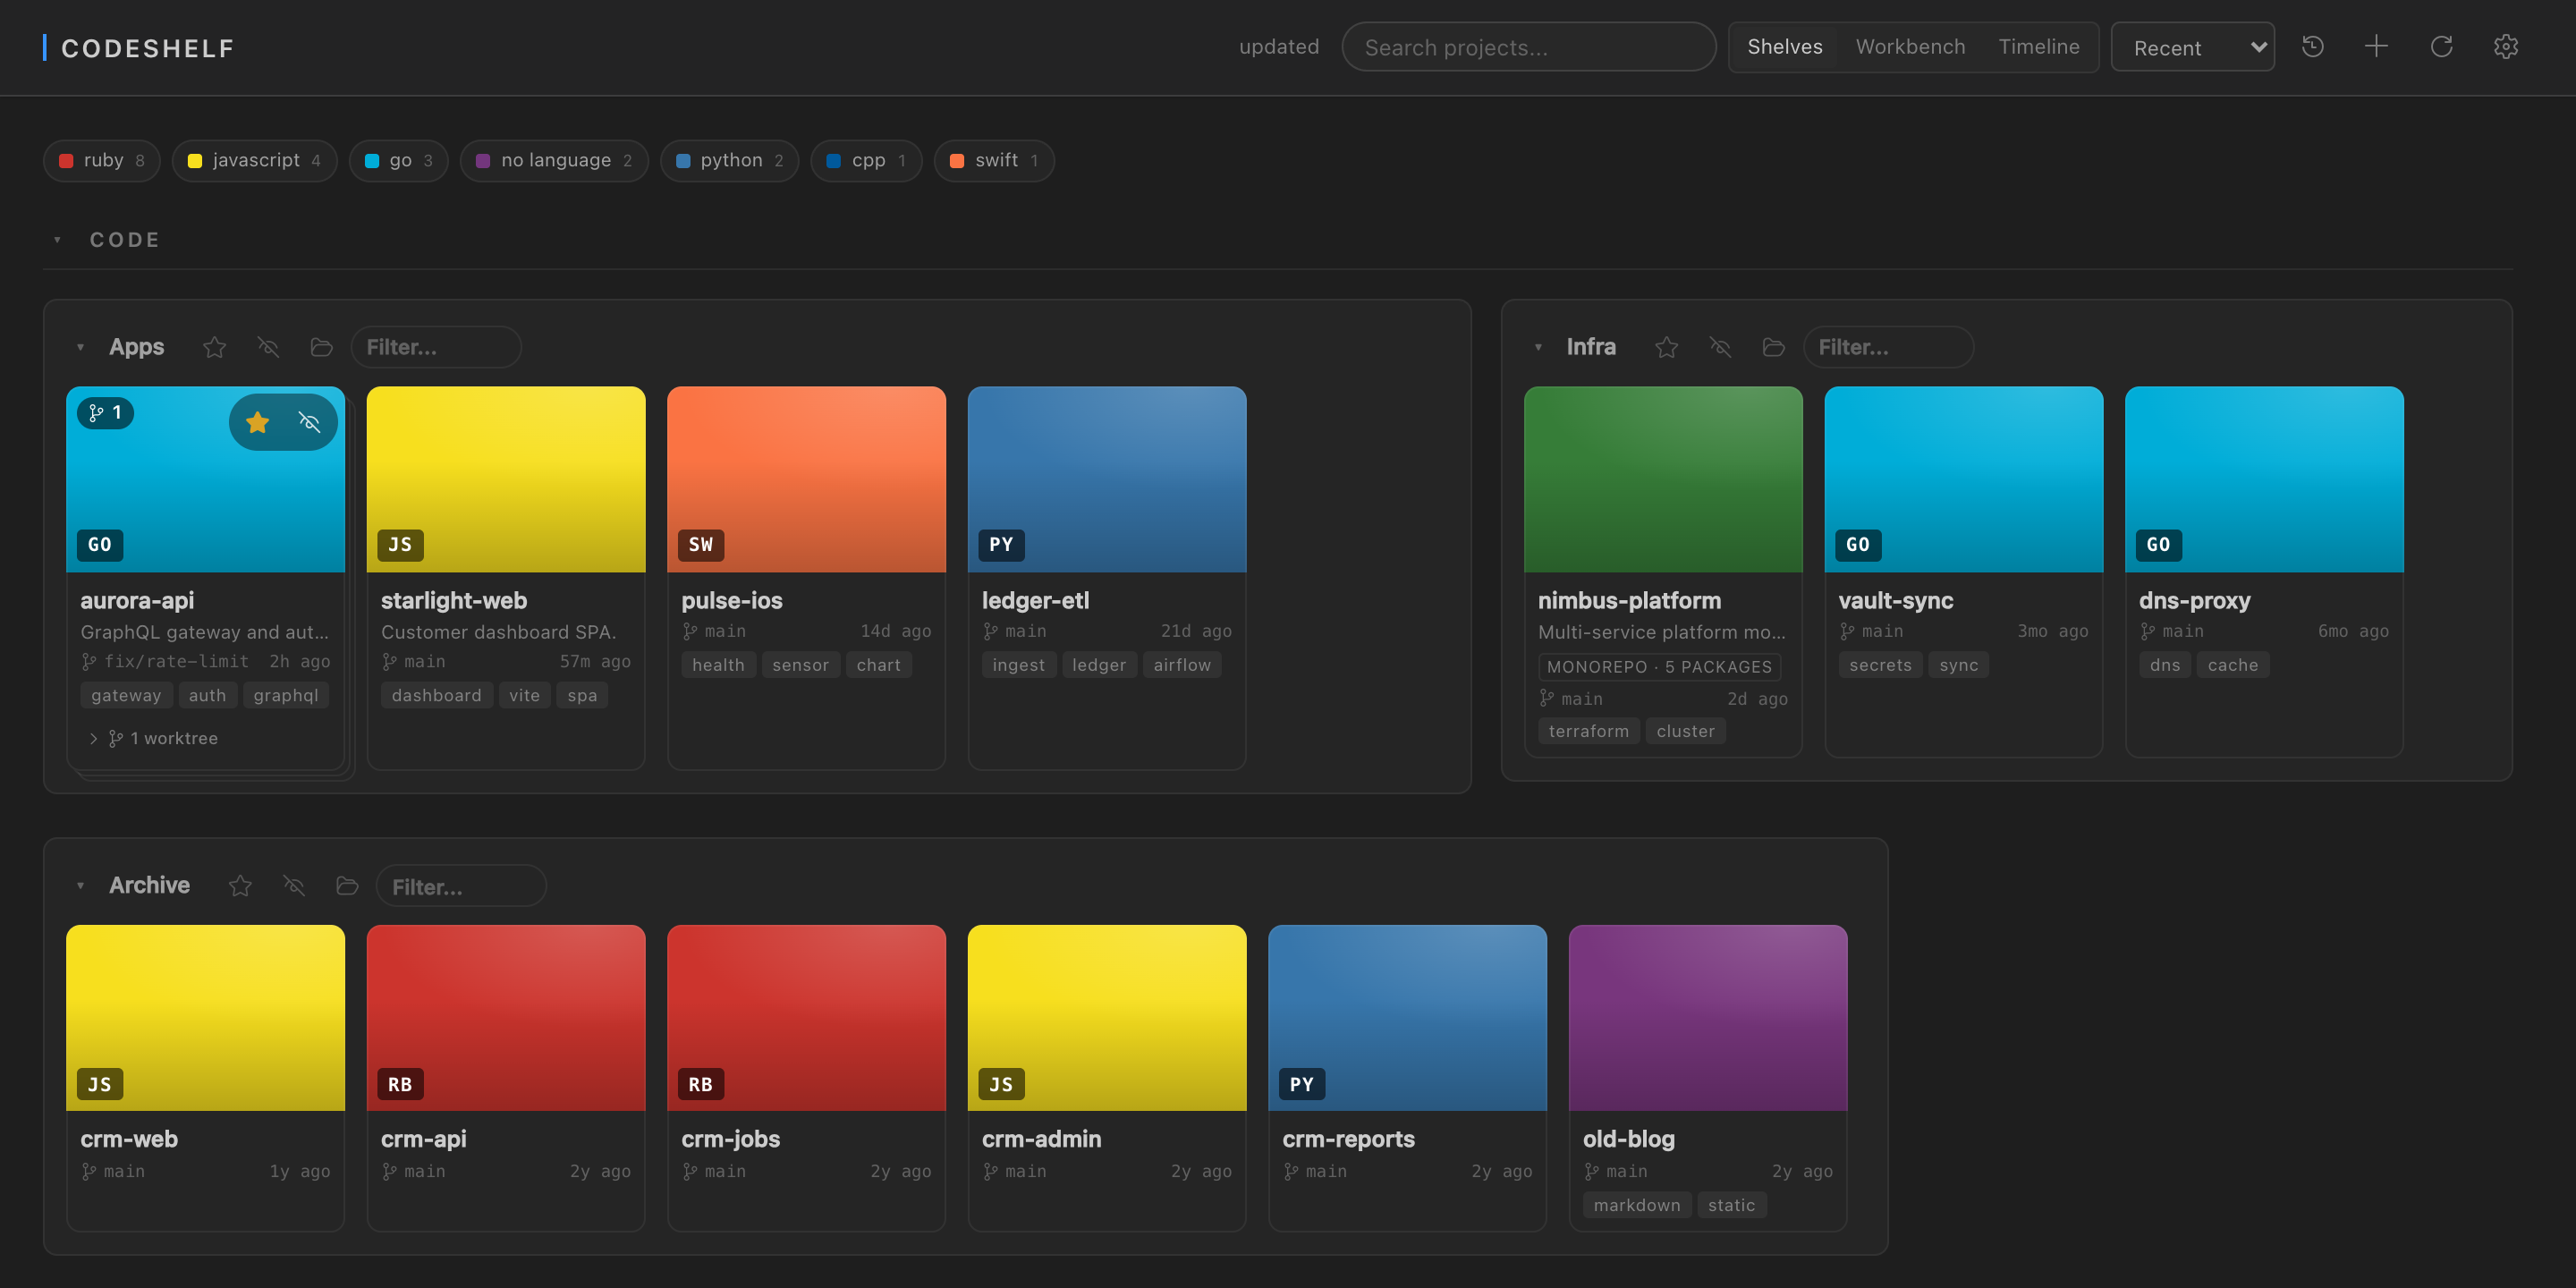2576x1288 pixels.
Task: Toggle hidden-eye icon on Apps shelf
Action: pyautogui.click(x=268, y=347)
